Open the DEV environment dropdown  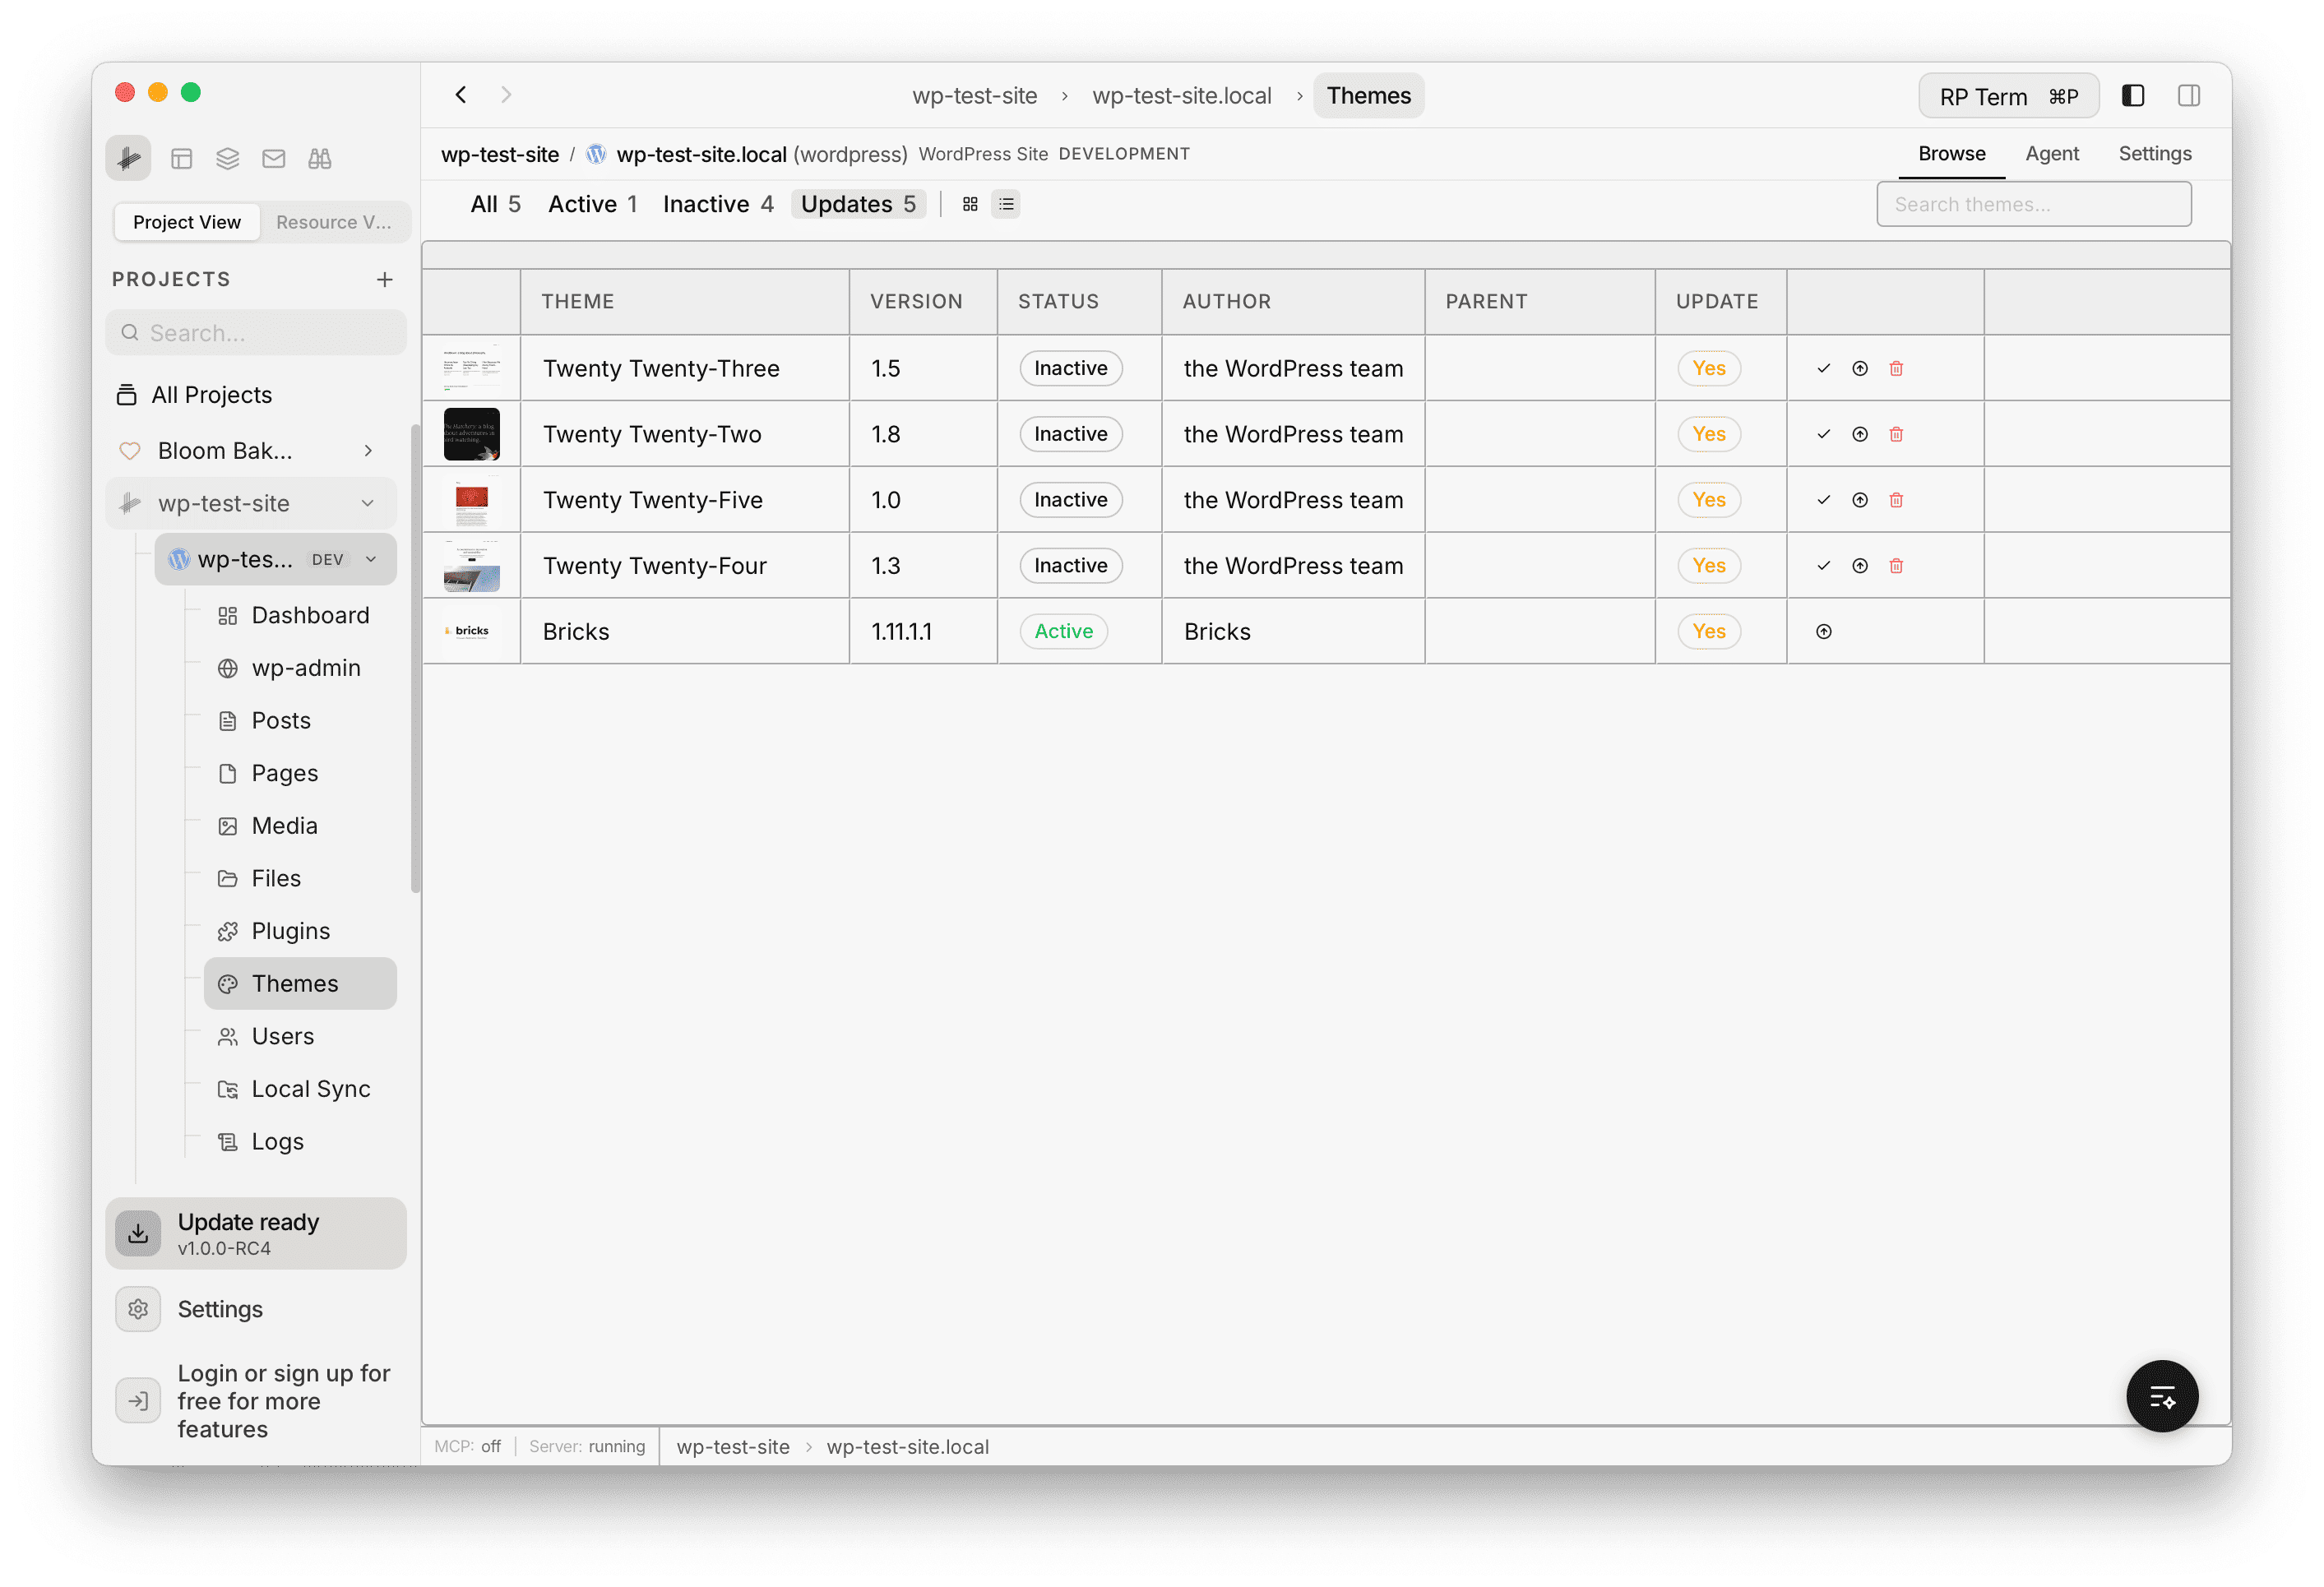point(371,559)
